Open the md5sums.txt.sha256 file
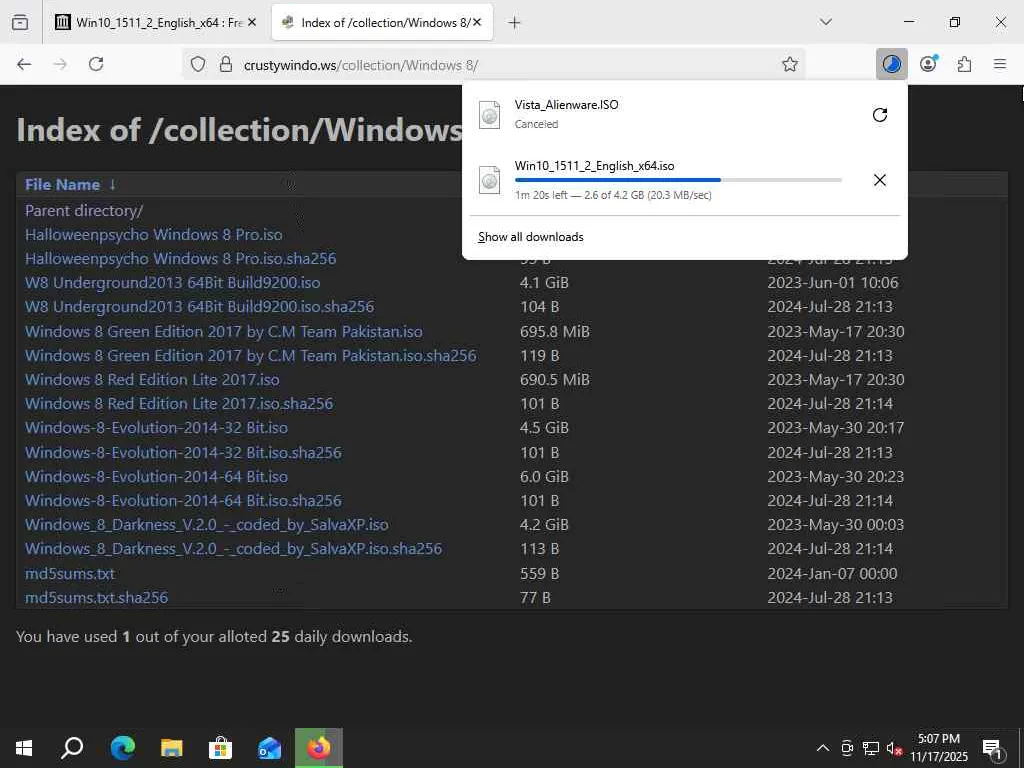Screen dimensions: 1024x768 (97, 598)
